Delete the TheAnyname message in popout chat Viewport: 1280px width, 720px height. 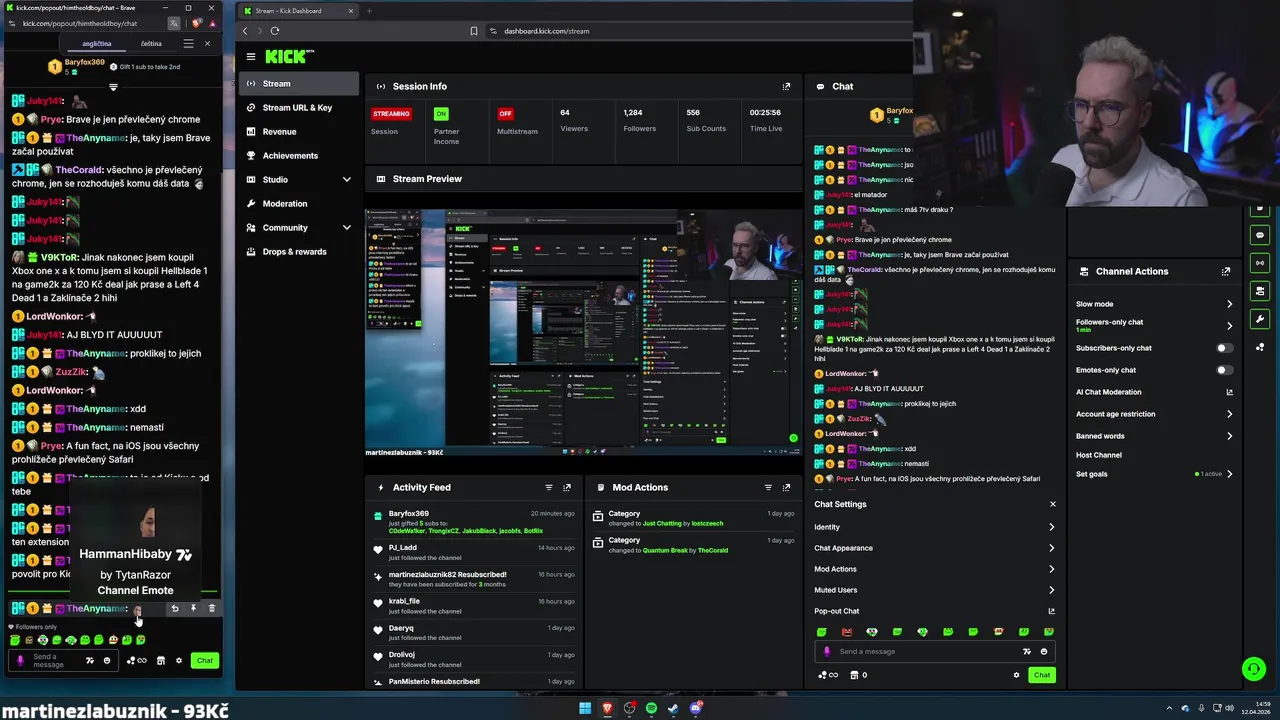click(x=211, y=608)
